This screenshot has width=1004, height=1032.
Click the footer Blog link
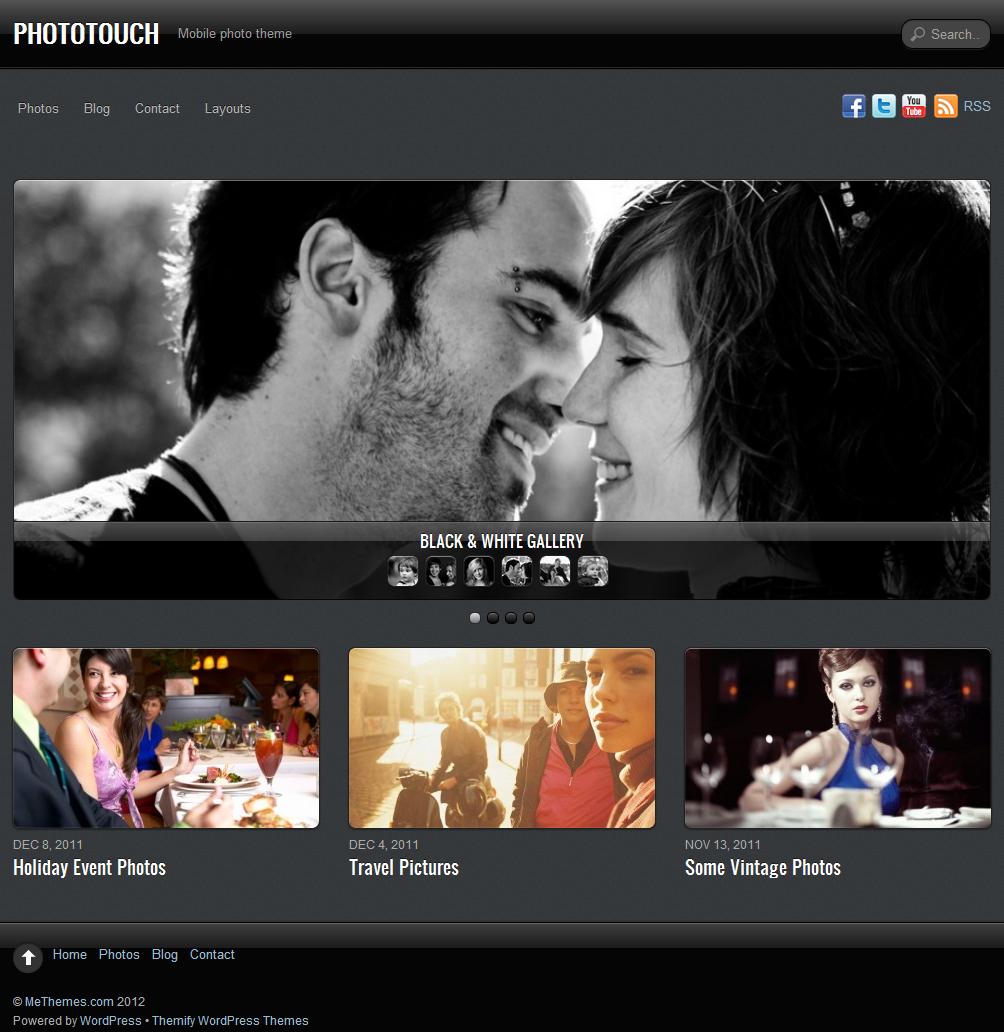(x=165, y=954)
